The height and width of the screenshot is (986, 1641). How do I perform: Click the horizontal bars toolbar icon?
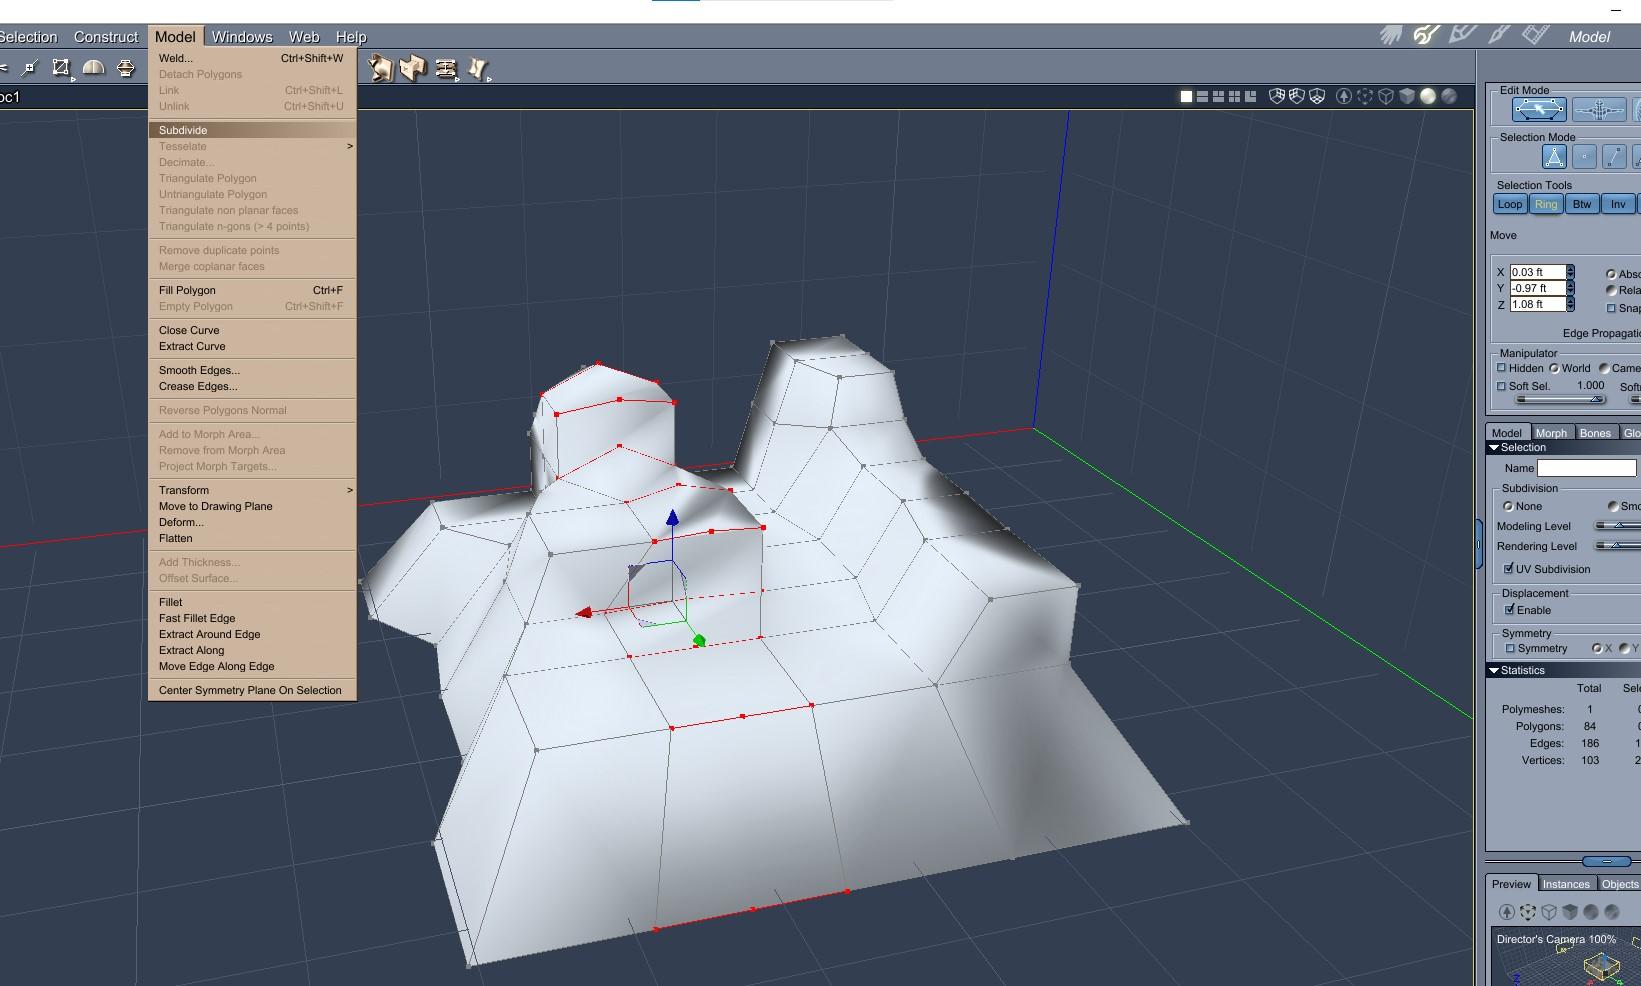446,68
